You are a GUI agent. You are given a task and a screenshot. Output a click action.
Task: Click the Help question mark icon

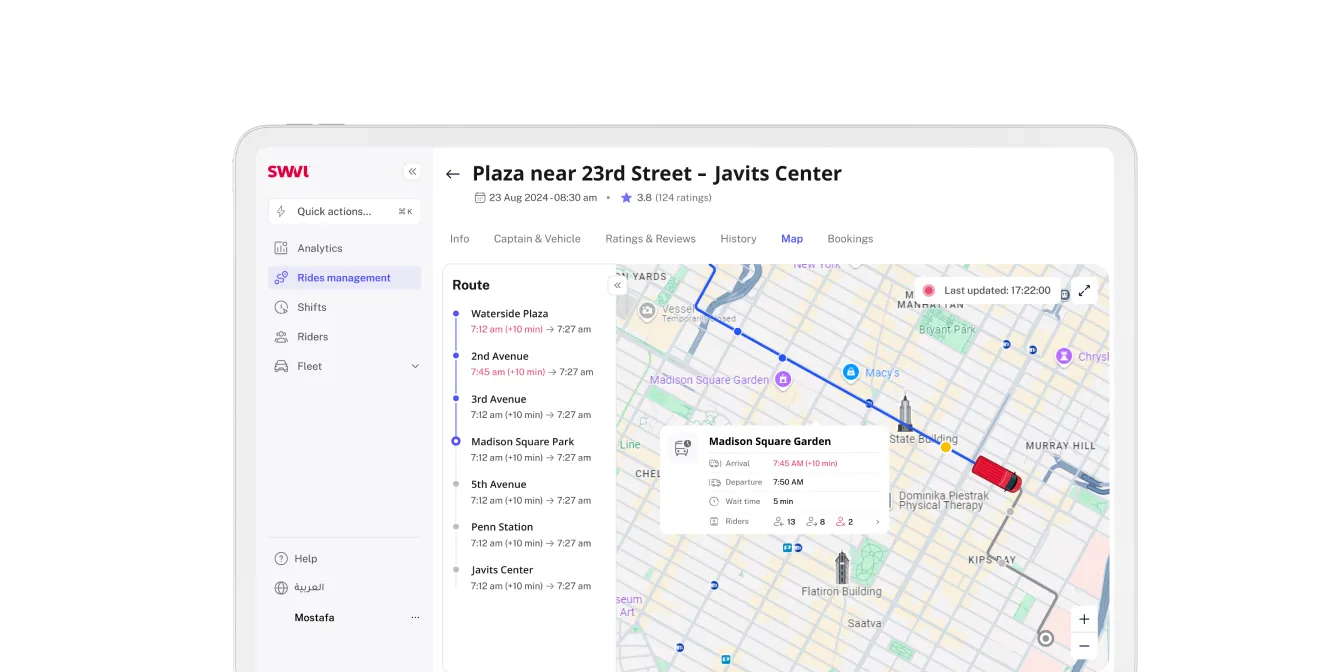click(x=281, y=559)
